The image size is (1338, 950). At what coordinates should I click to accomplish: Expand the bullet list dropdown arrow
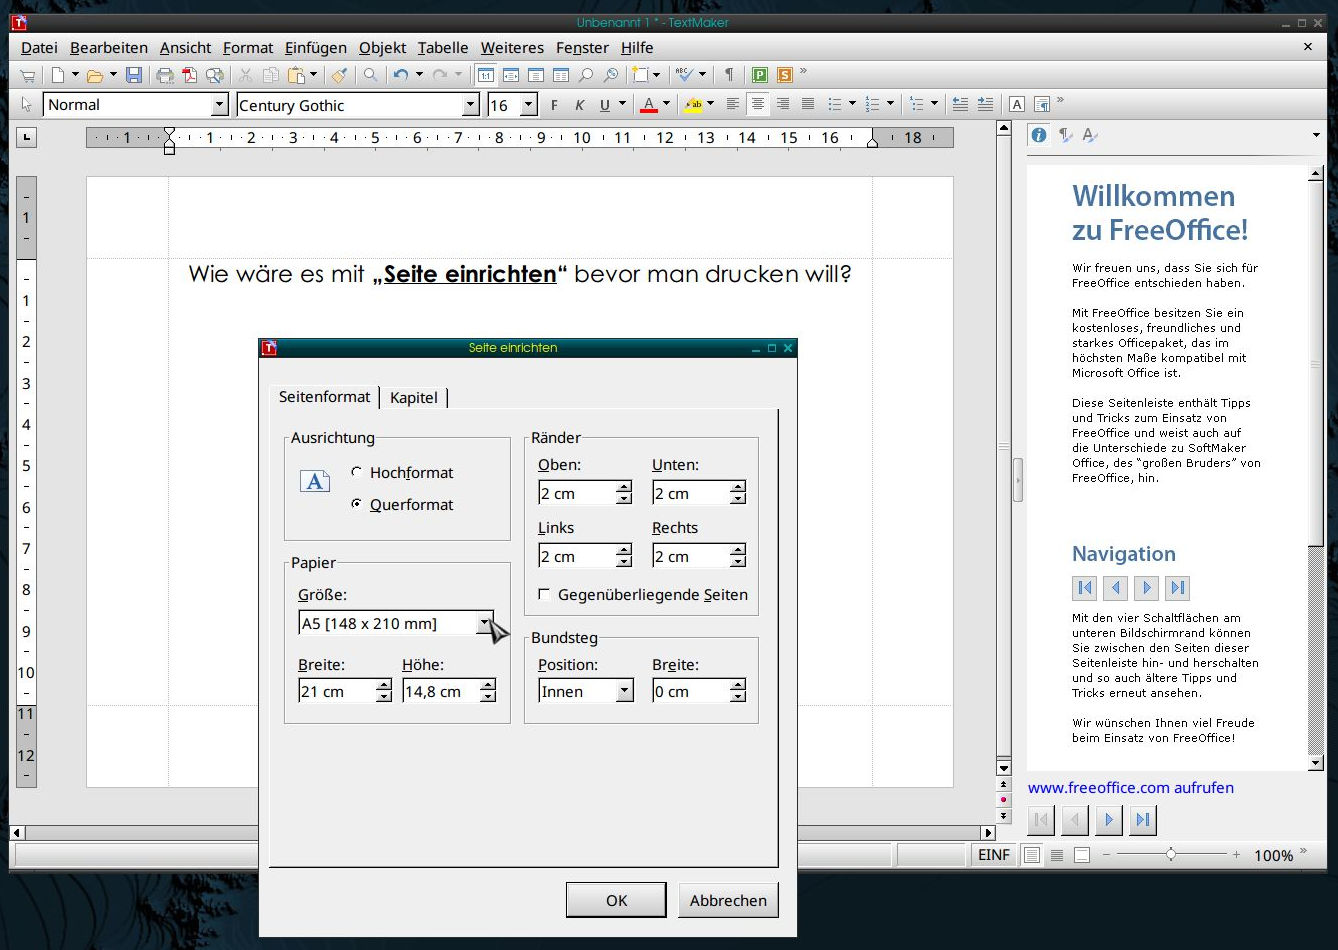tap(851, 104)
